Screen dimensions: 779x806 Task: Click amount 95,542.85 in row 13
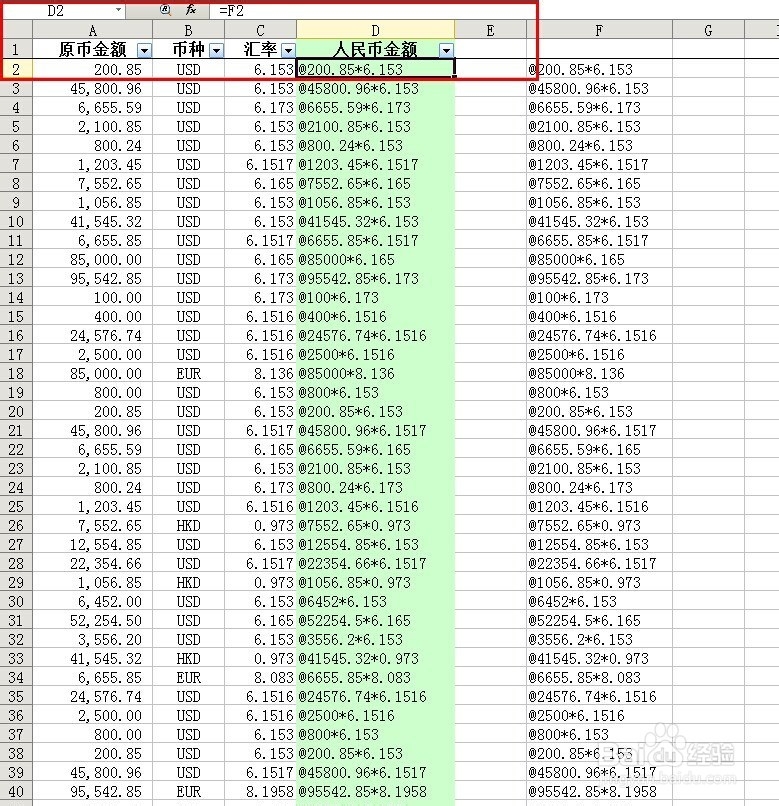93,279
